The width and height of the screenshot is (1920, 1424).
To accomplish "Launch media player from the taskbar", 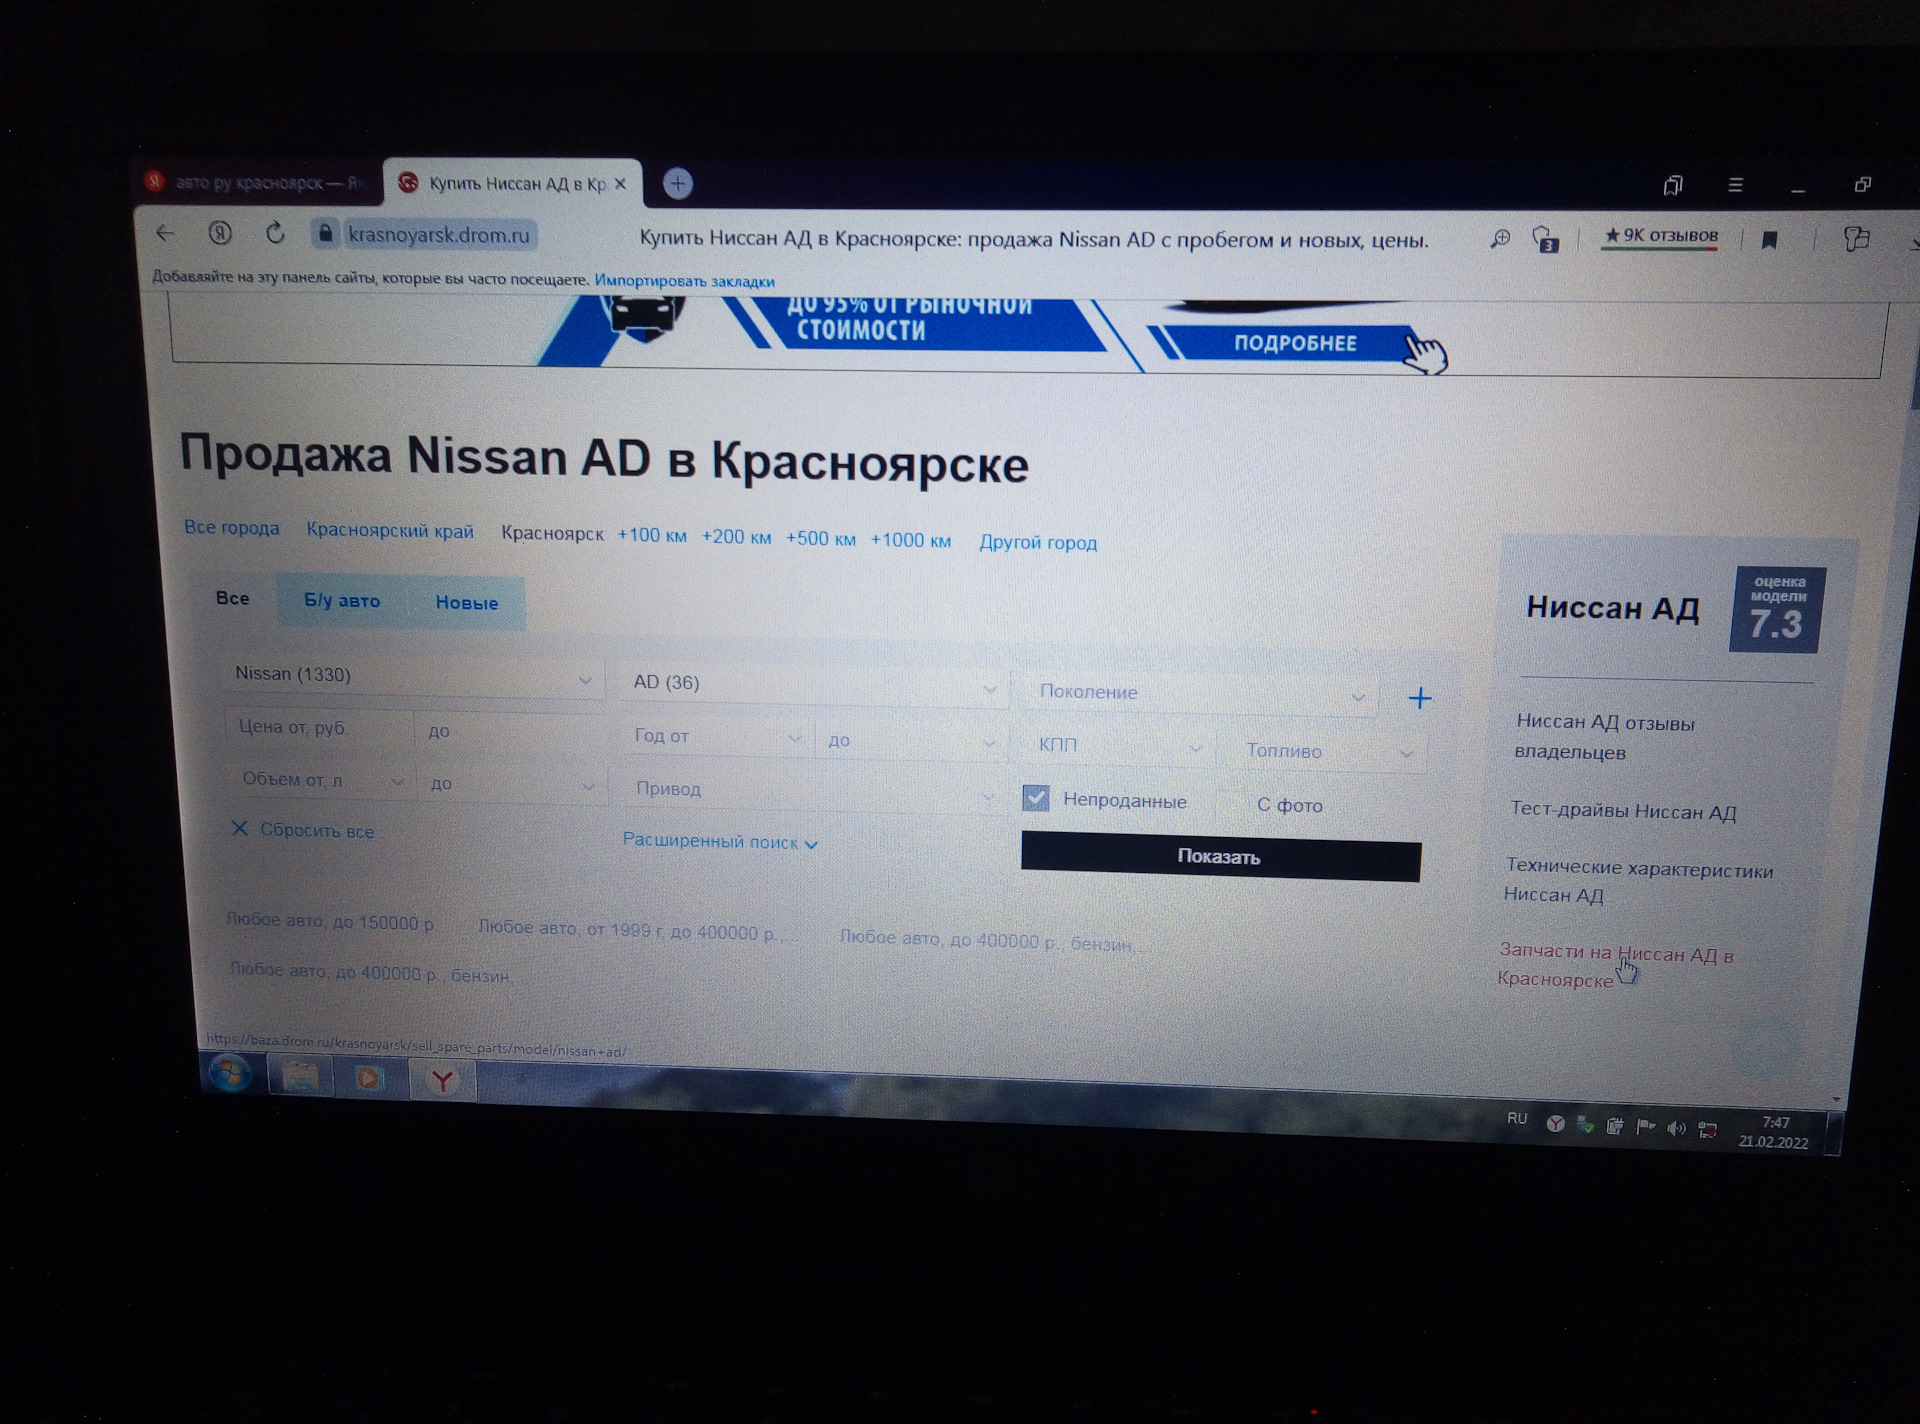I will click(x=369, y=1078).
